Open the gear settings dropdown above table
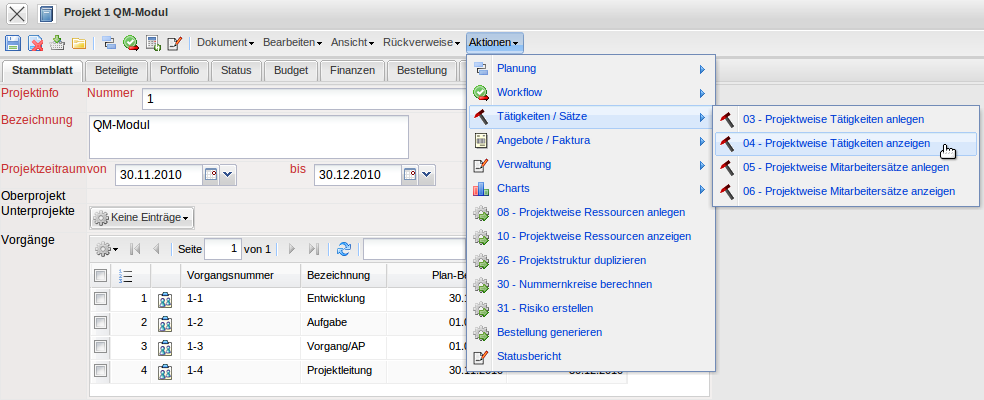The image size is (984, 400). (x=106, y=249)
